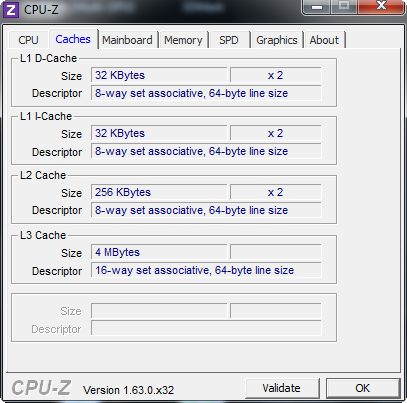
Task: Click the Validate button
Action: pyautogui.click(x=282, y=388)
